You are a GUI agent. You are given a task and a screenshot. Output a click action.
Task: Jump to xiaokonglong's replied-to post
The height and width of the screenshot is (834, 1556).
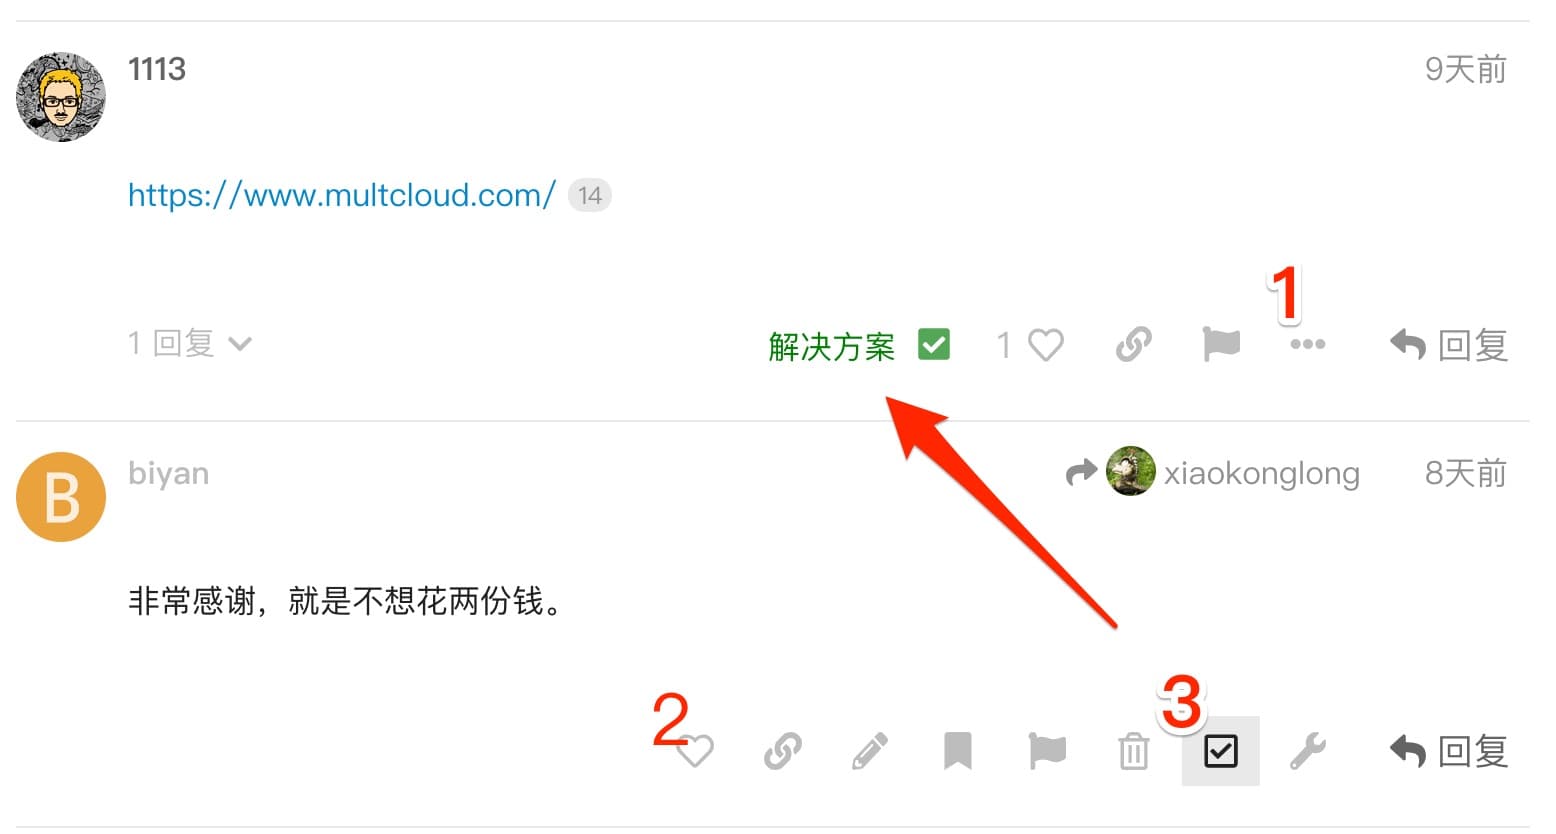1213,472
